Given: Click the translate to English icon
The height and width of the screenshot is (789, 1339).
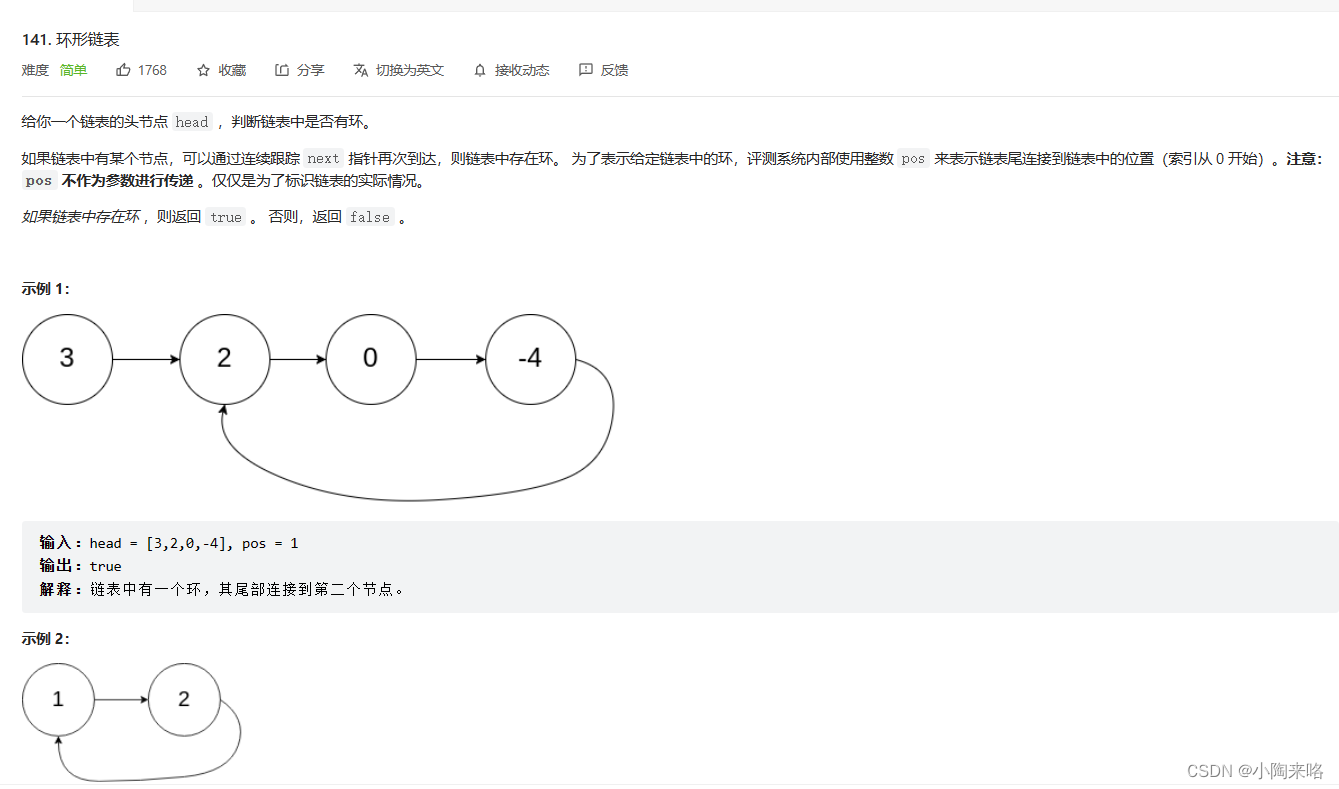Looking at the screenshot, I should pyautogui.click(x=361, y=70).
